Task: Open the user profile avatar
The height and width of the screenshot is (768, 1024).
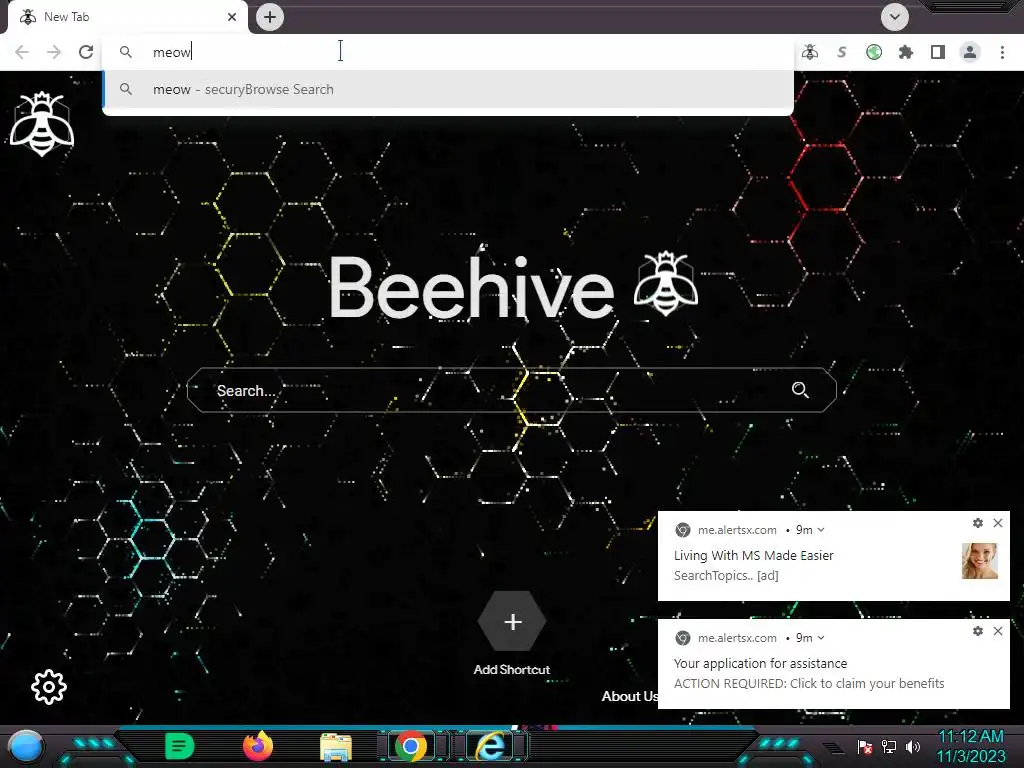Action: 970,52
